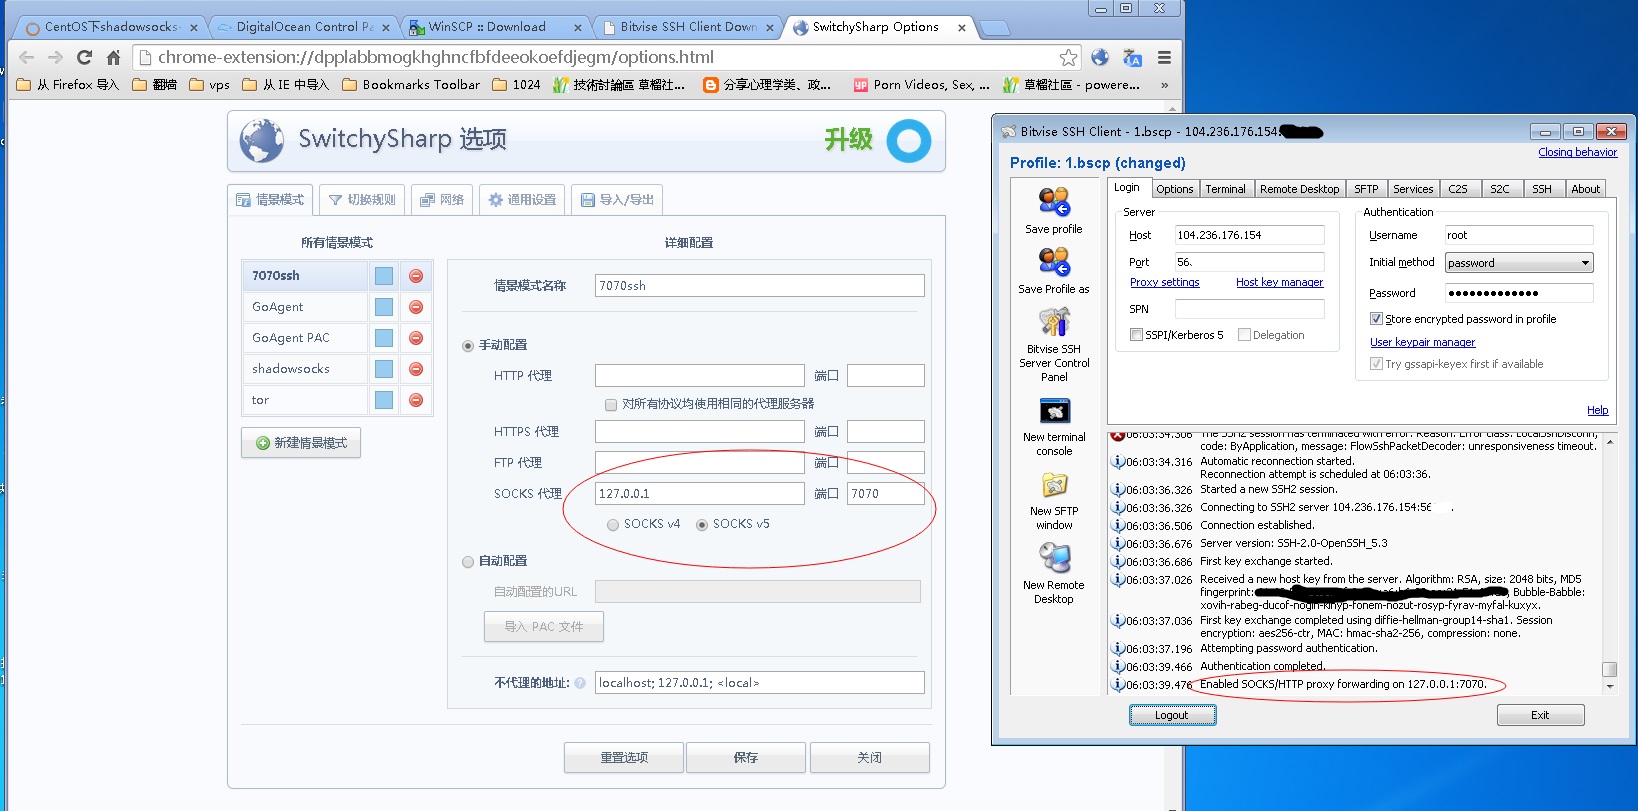This screenshot has height=811, width=1638.
Task: Click help icon beside no-proxy addresses
Action: click(x=580, y=683)
